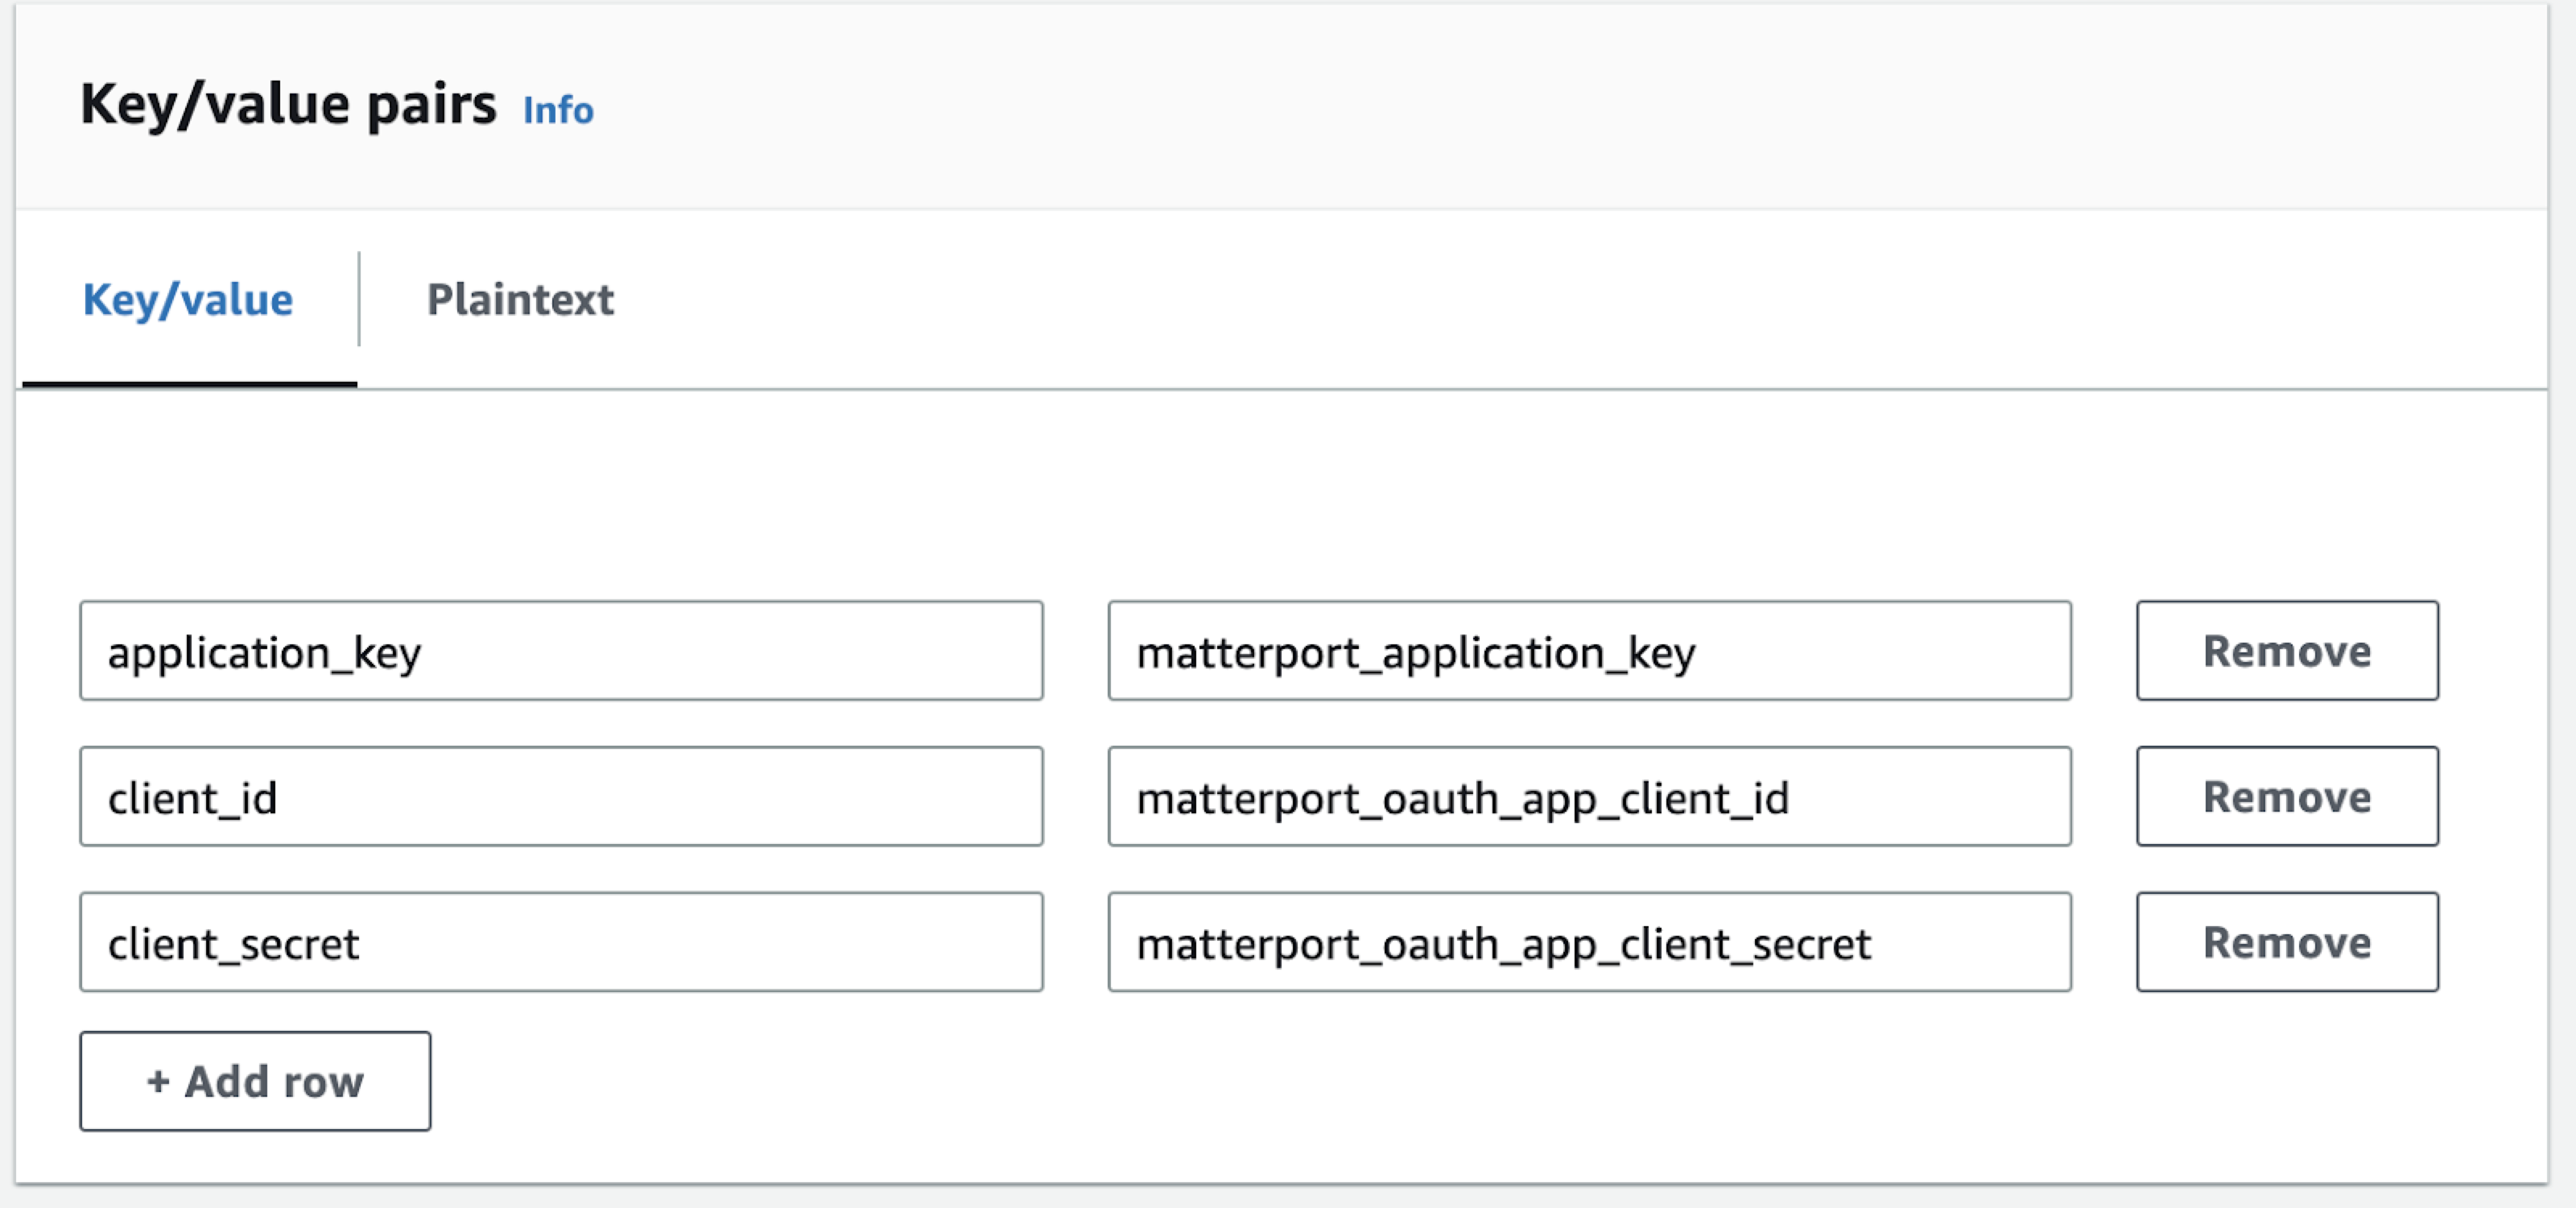Click the gray panel header background
The height and width of the screenshot is (1208, 2576).
[x=1500, y=105]
